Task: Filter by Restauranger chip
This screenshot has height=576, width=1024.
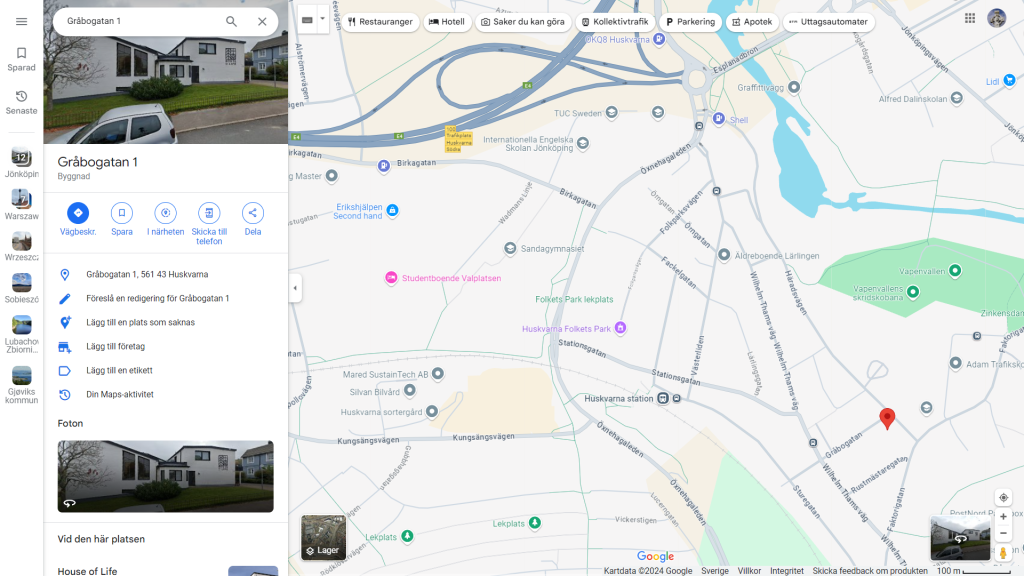Action: coord(380,22)
